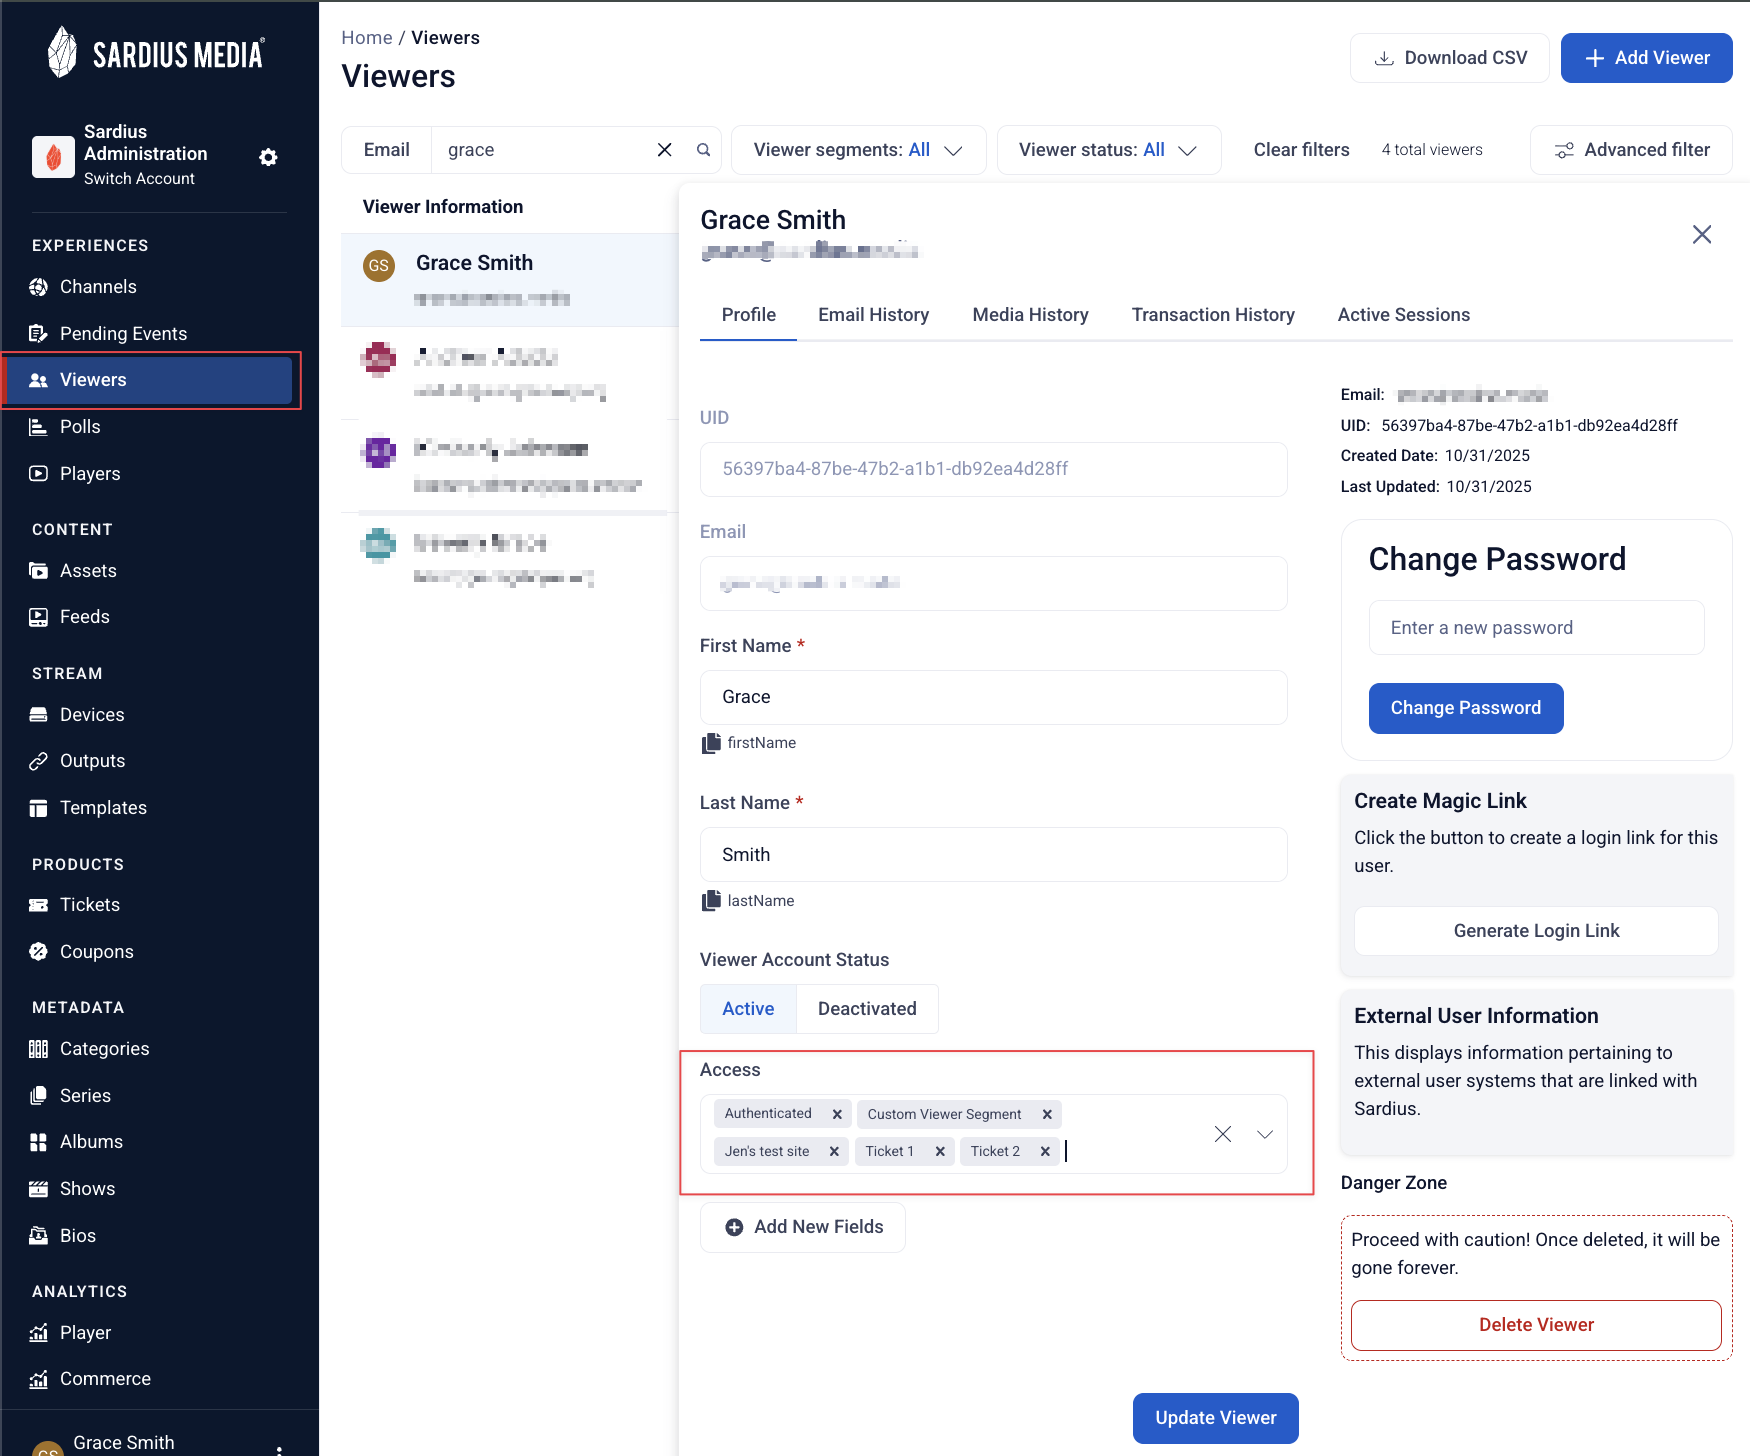1750x1456 pixels.
Task: Open account settings gear icon
Action: click(x=268, y=157)
